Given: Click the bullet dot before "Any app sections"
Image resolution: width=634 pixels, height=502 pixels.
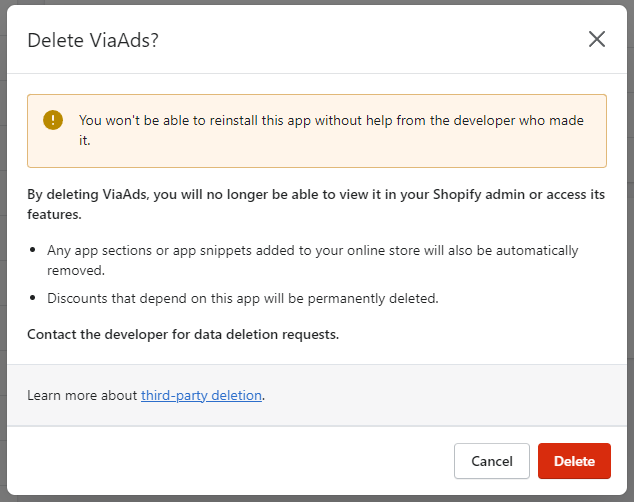Looking at the screenshot, I should coord(33,250).
